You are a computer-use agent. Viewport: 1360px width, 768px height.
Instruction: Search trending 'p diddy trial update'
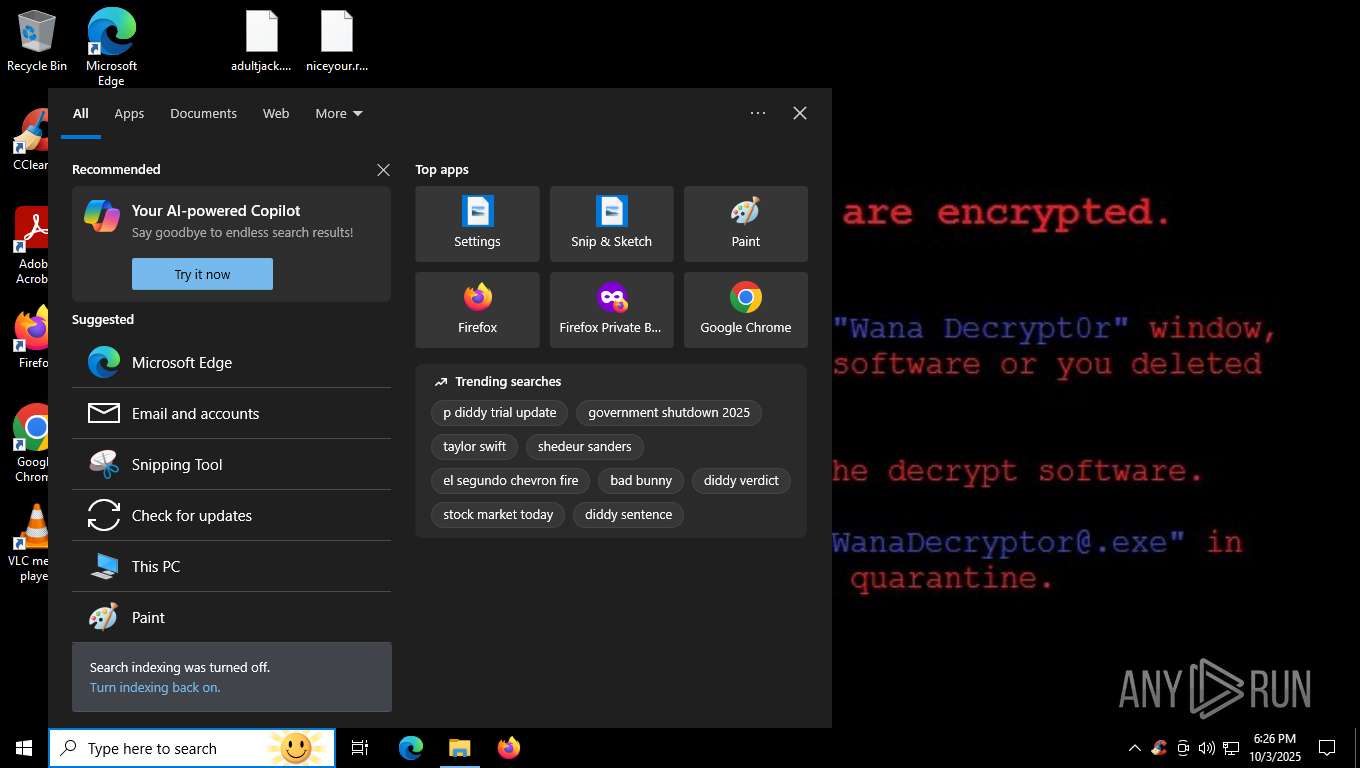(x=500, y=412)
